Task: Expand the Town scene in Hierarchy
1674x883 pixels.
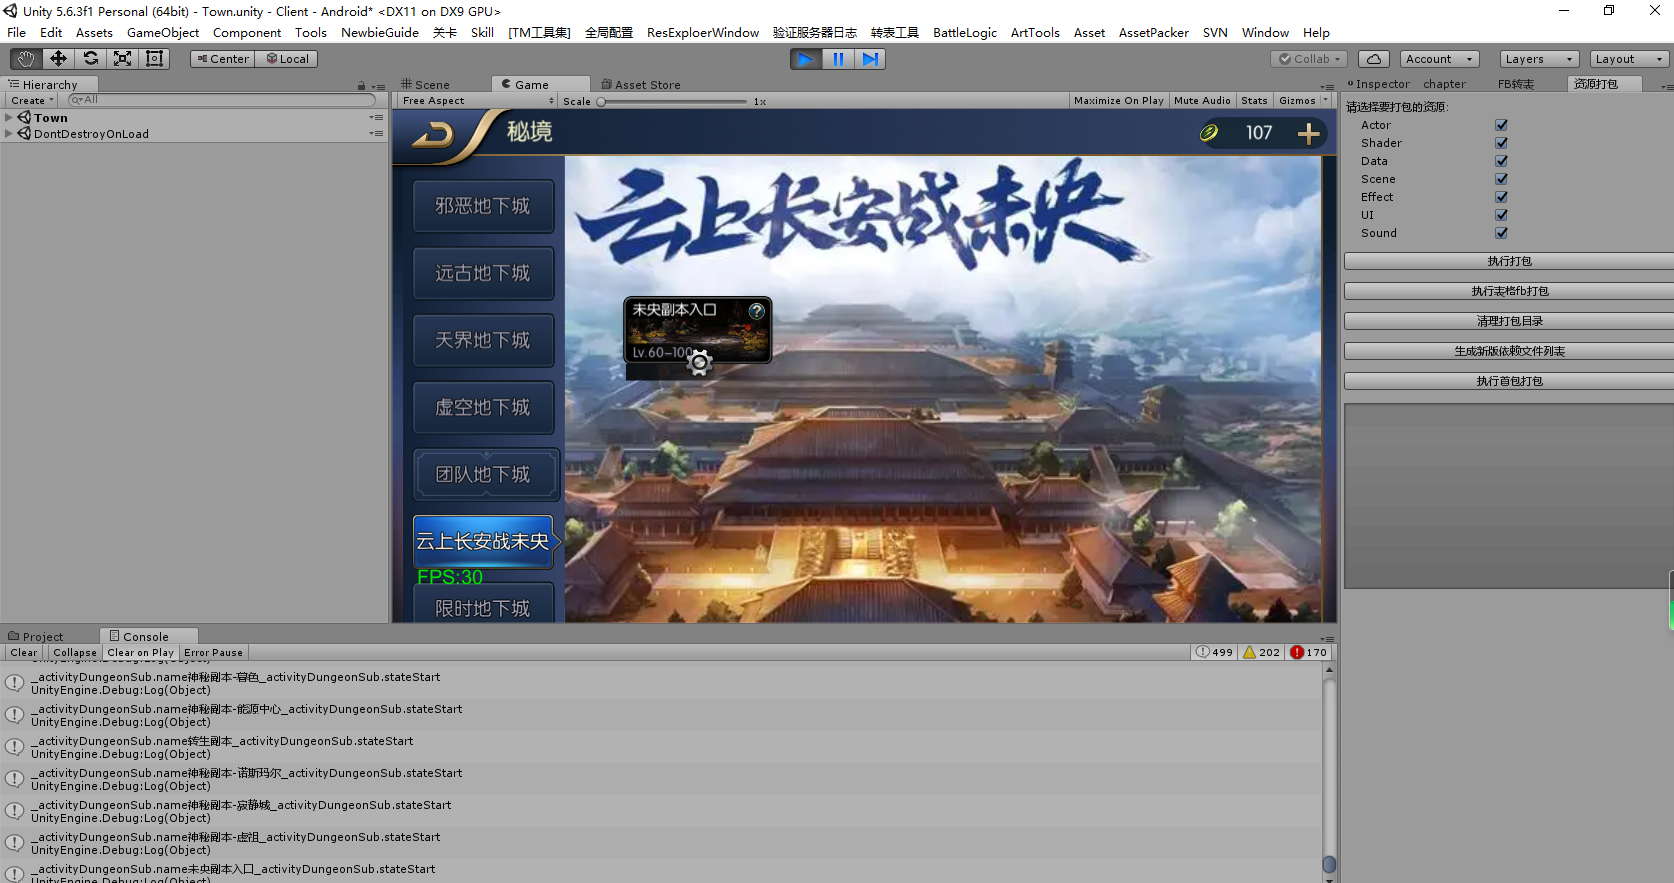Action: click(9, 118)
